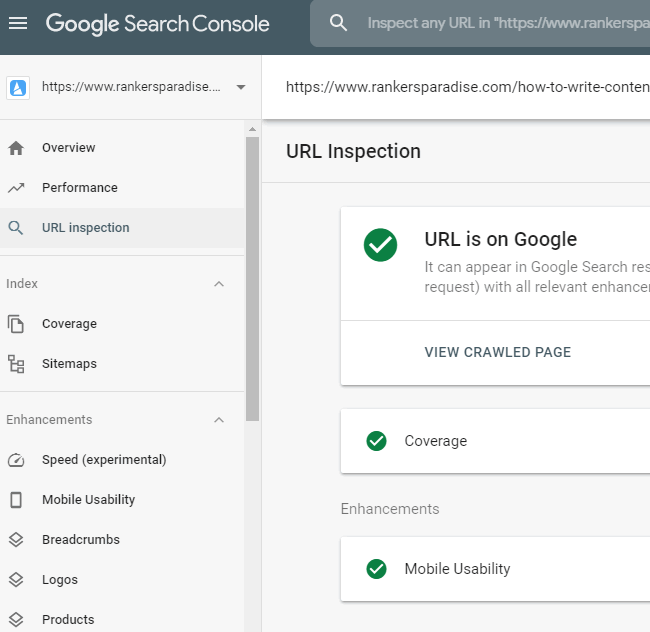Click the Coverage pages icon in sidebar
650x632 pixels.
(x=16, y=324)
